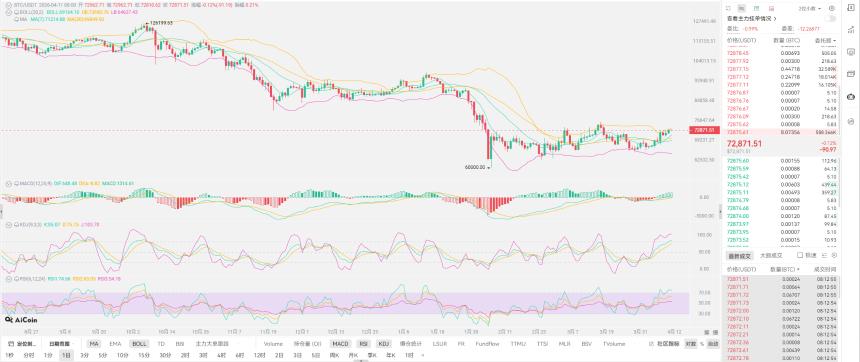Image resolution: width=860 pixels, height=362 pixels.
Task: Open the sidebar calendar icon
Action: [851, 73]
